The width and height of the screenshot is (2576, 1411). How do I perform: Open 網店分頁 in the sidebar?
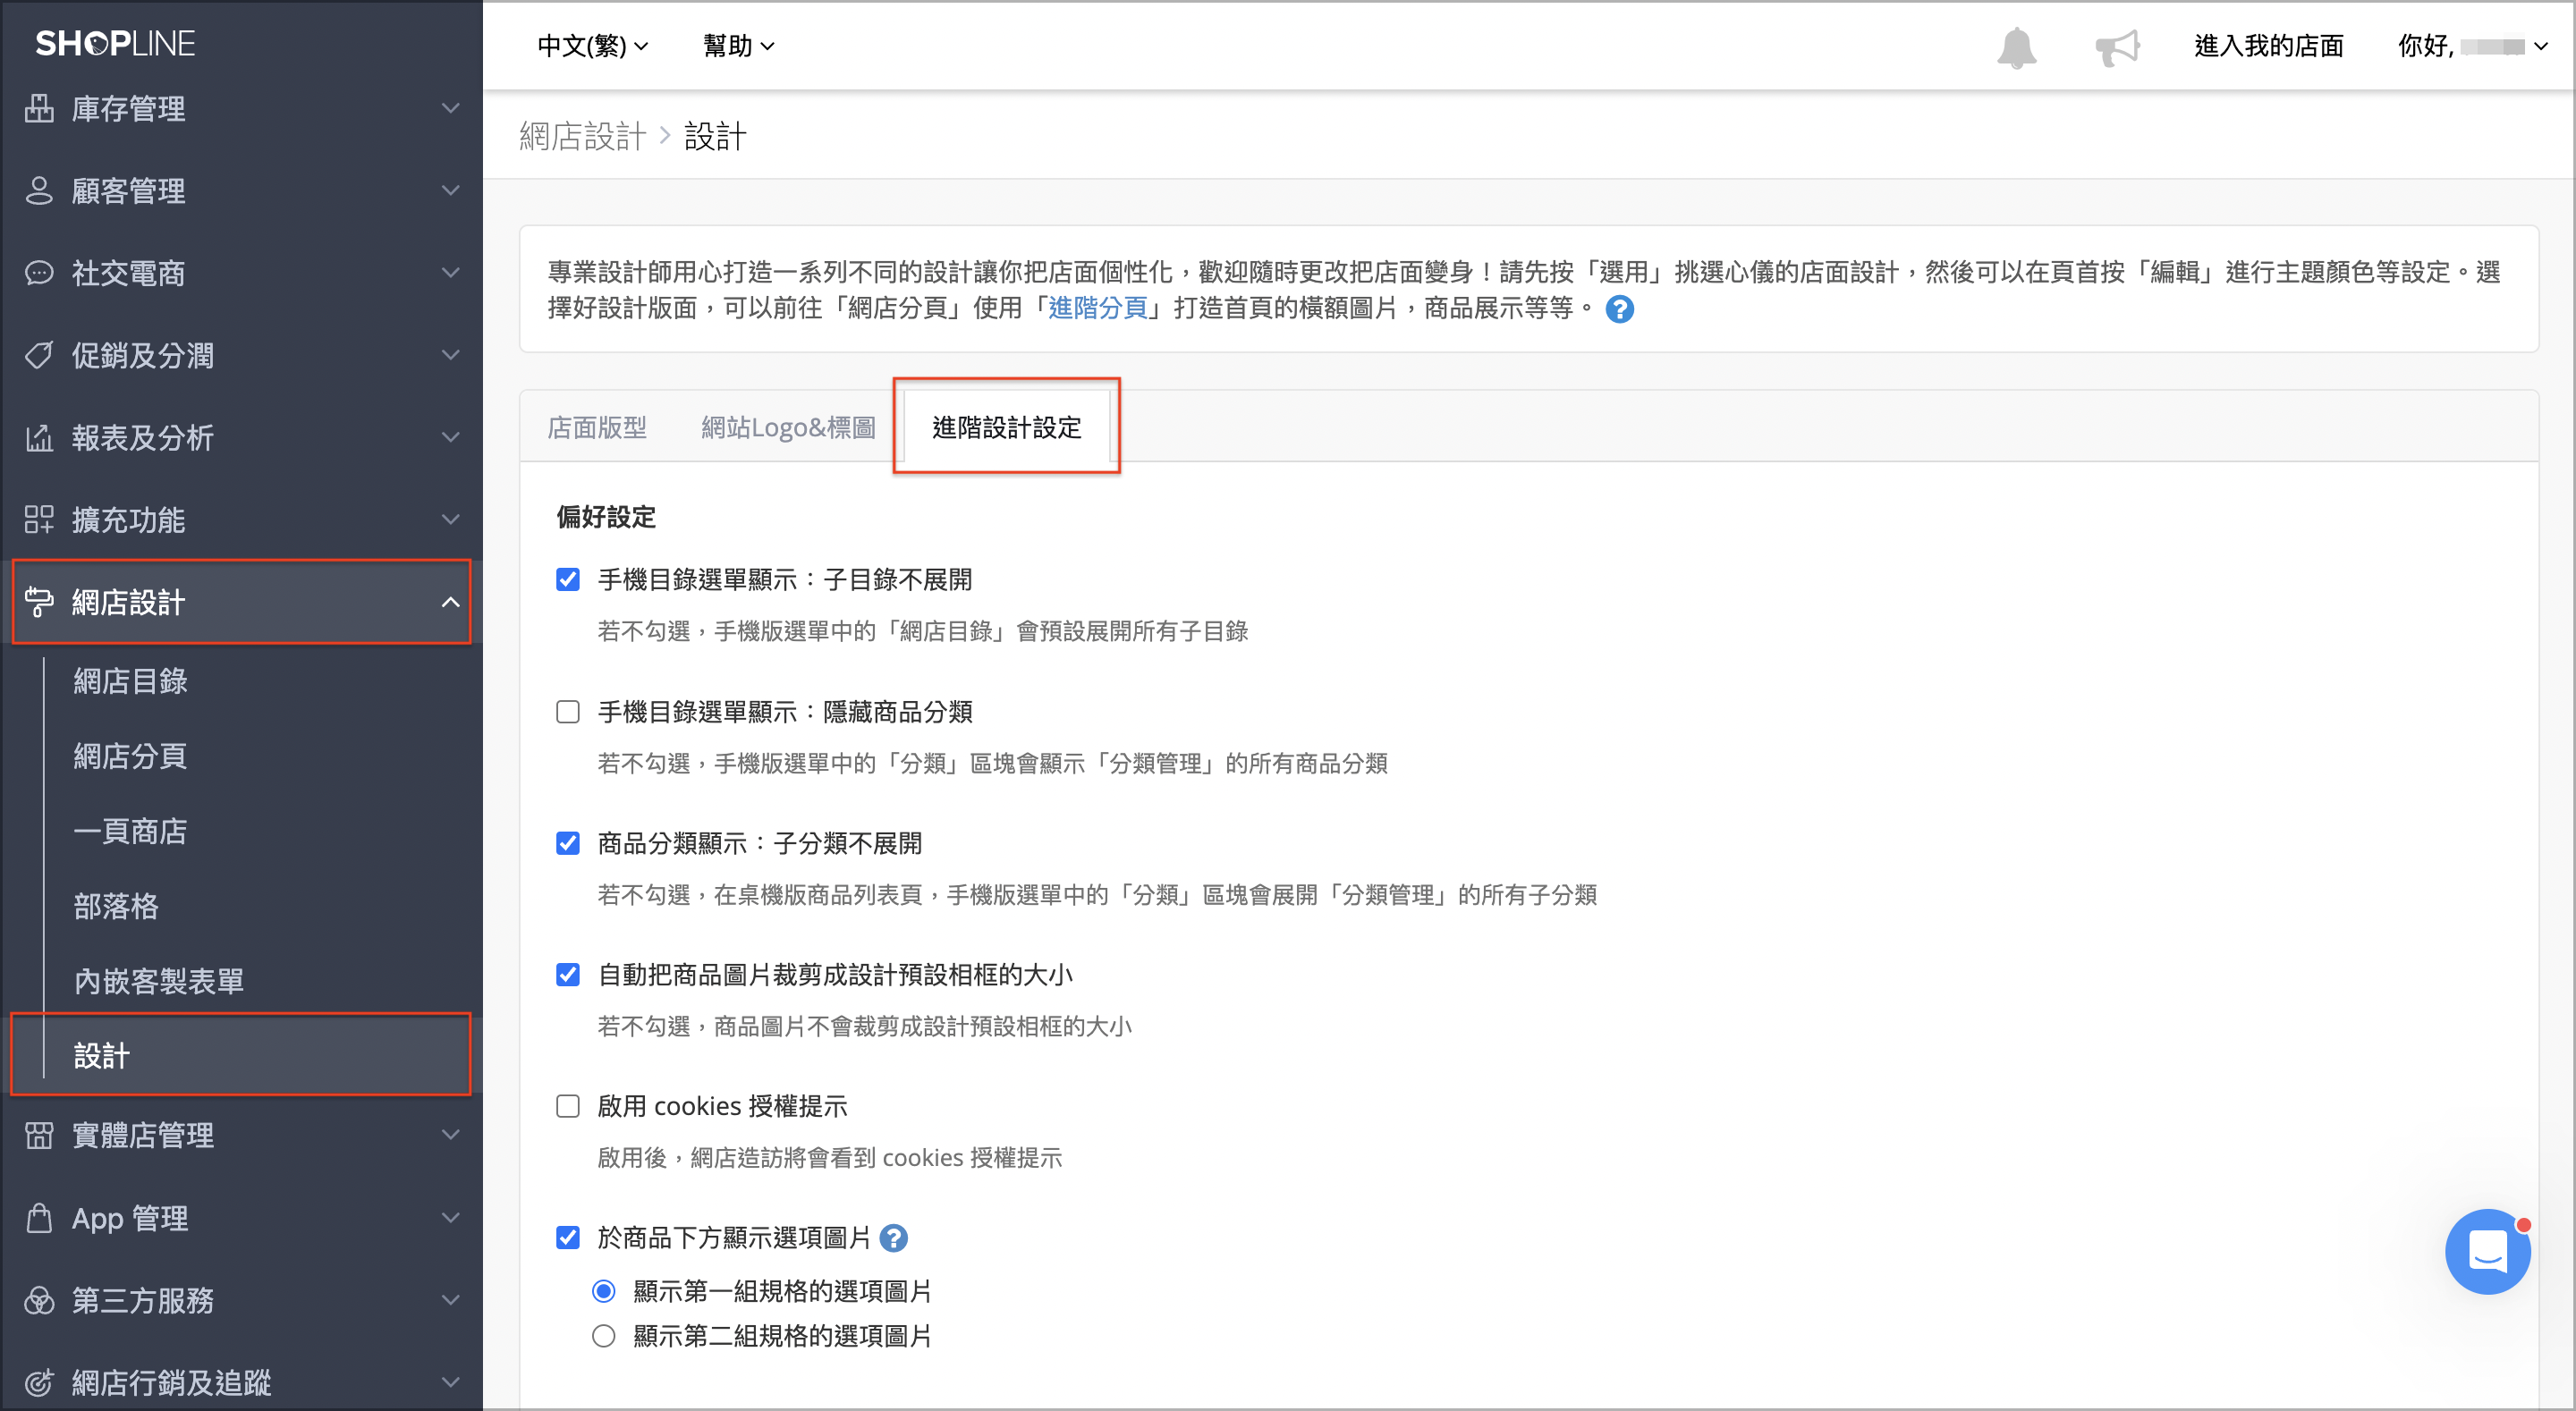pyautogui.click(x=130, y=756)
